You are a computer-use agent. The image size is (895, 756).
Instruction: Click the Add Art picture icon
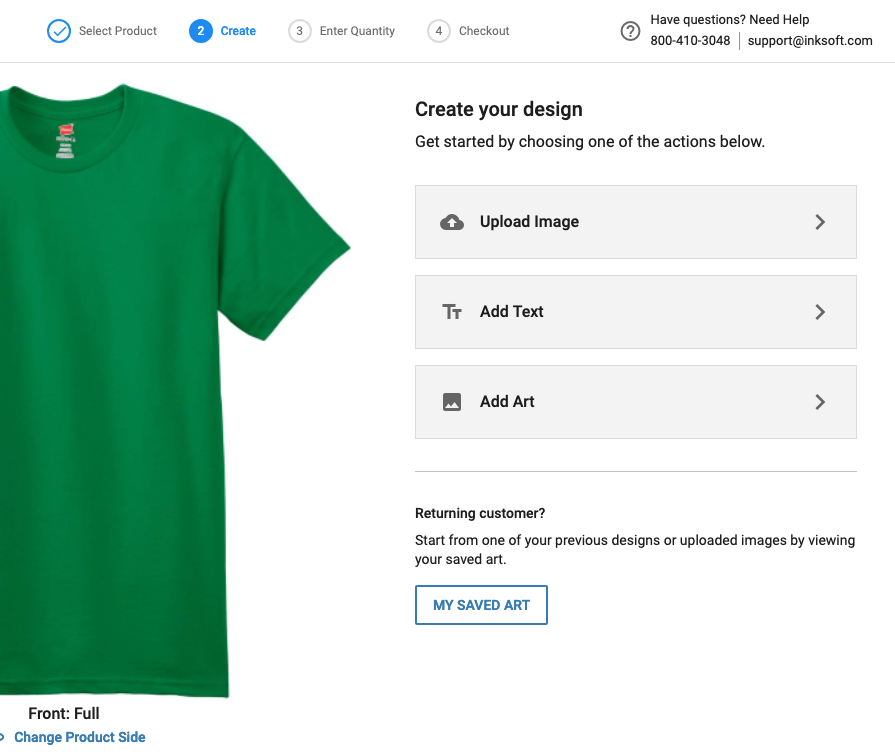point(452,402)
